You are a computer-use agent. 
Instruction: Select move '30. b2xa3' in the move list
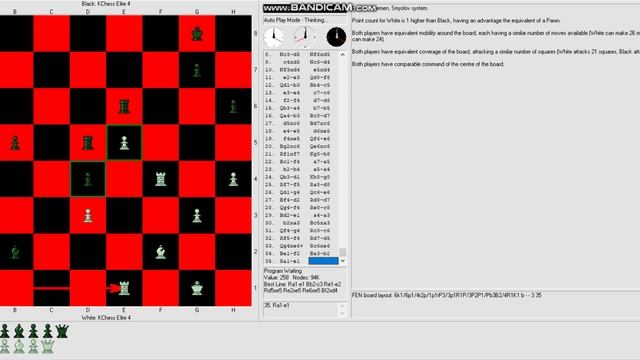[x=291, y=223]
